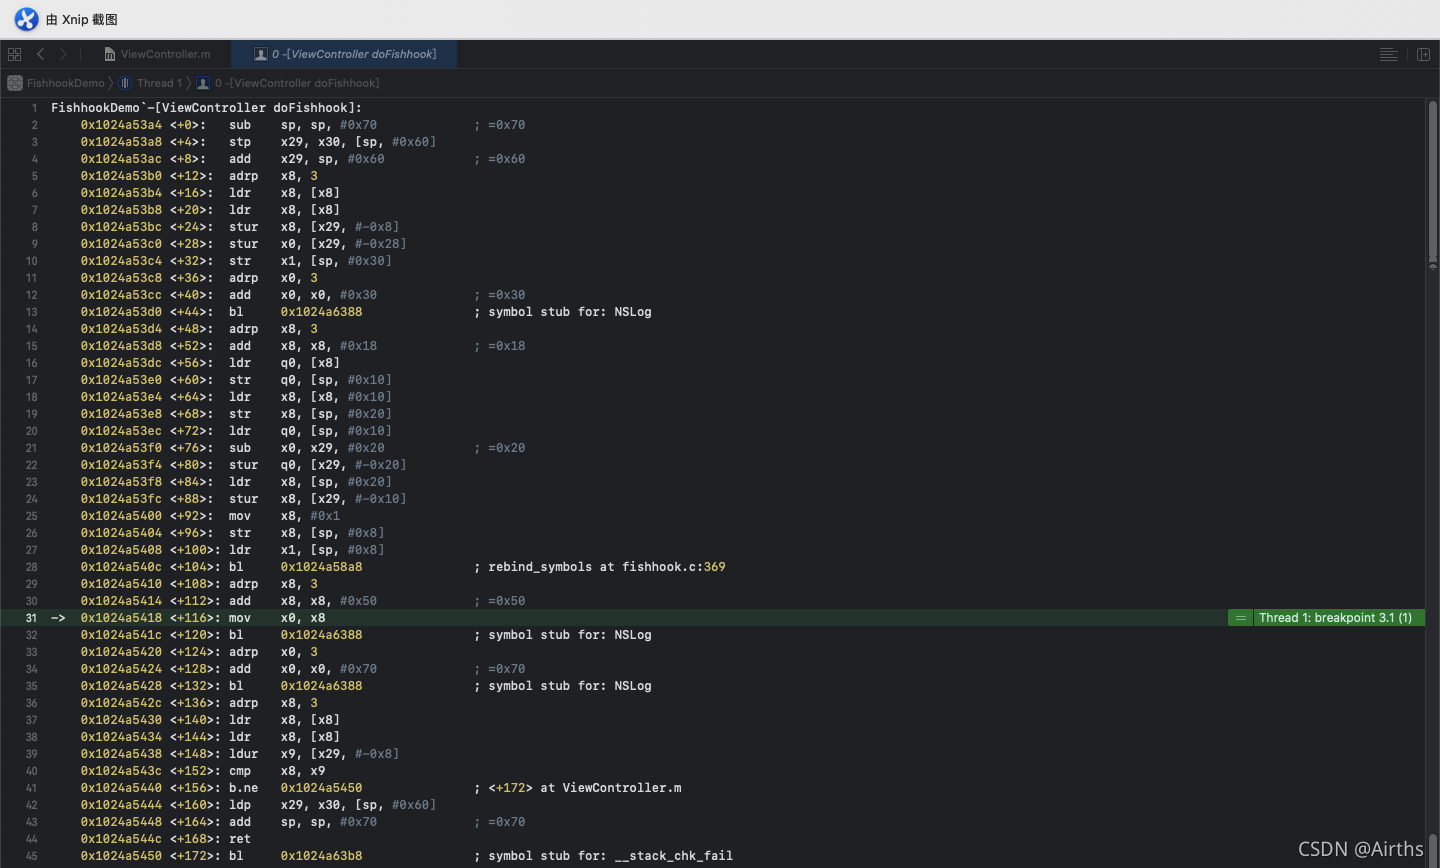This screenshot has height=868, width=1440.
Task: Click line number 1 in the gutter
Action: [x=34, y=108]
